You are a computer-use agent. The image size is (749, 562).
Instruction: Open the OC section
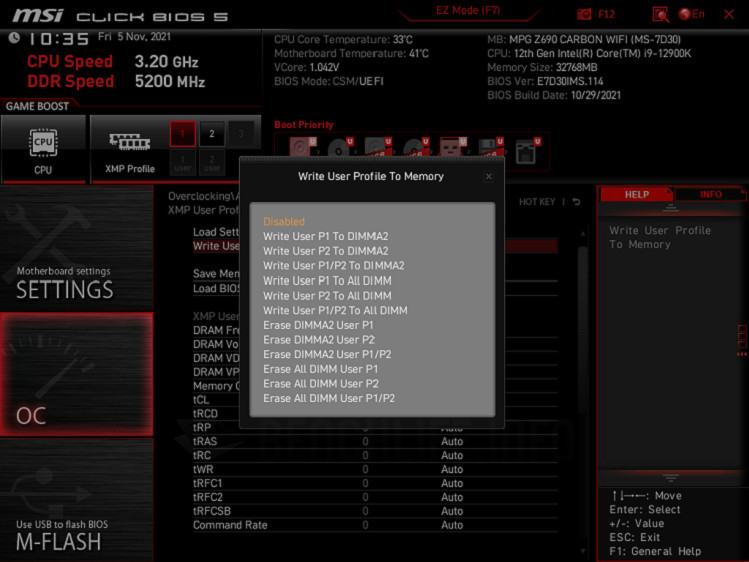pyautogui.click(x=76, y=374)
